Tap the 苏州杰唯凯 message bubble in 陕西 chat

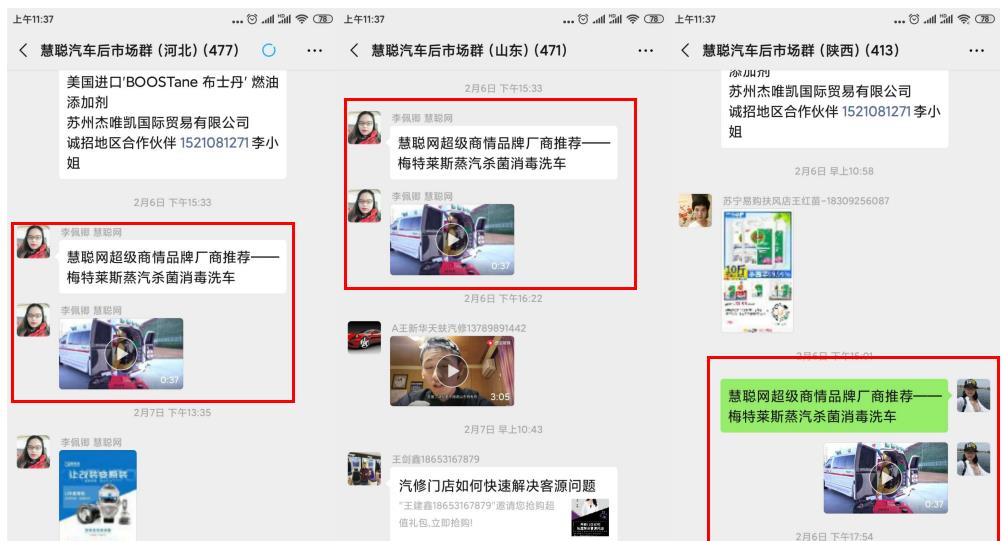tap(834, 109)
